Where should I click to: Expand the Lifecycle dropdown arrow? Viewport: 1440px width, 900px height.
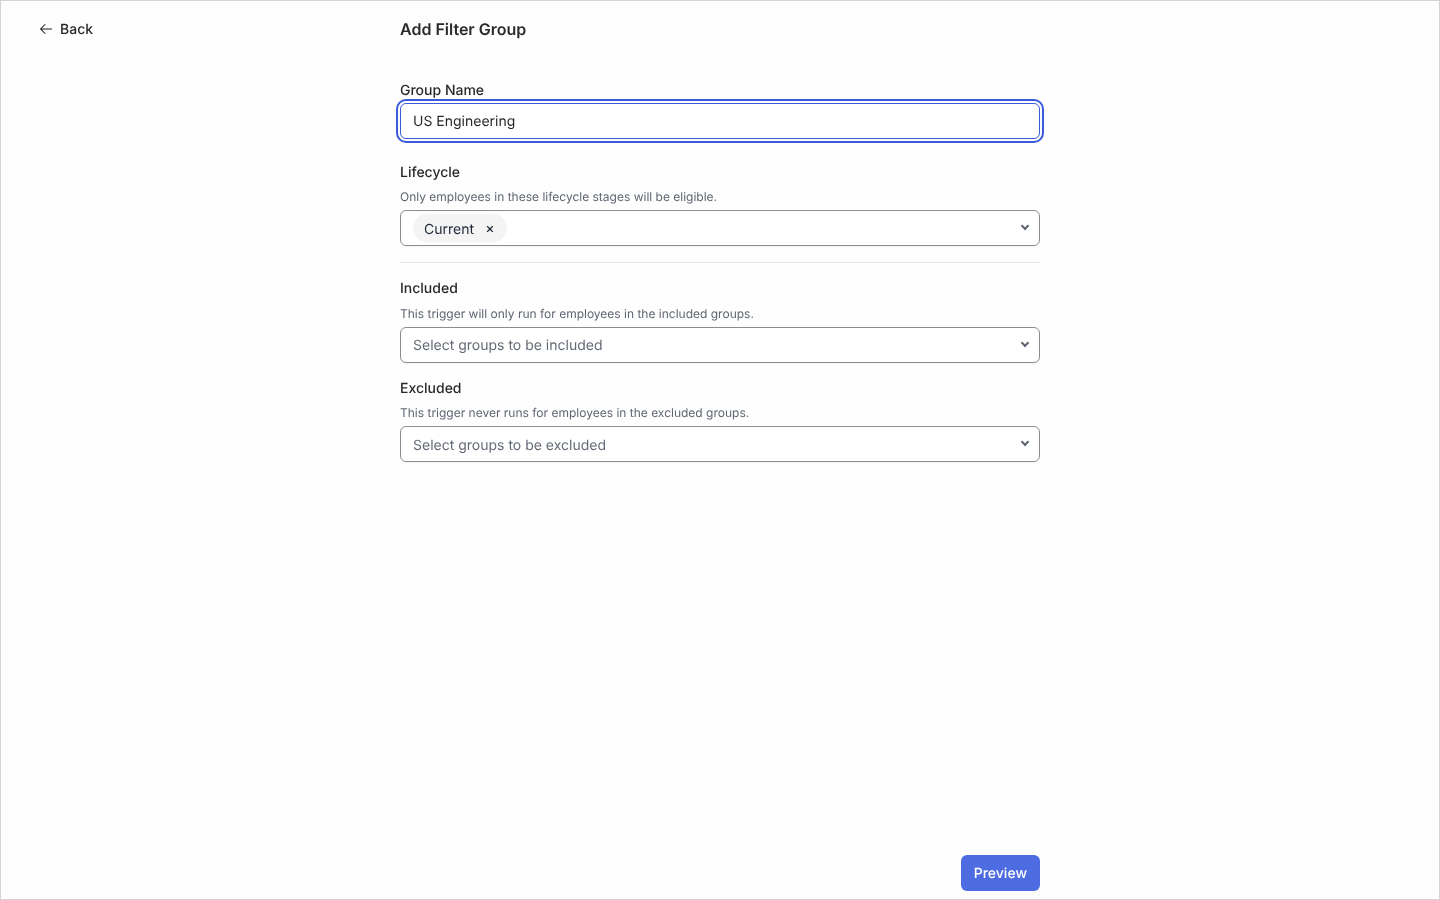click(x=1024, y=228)
